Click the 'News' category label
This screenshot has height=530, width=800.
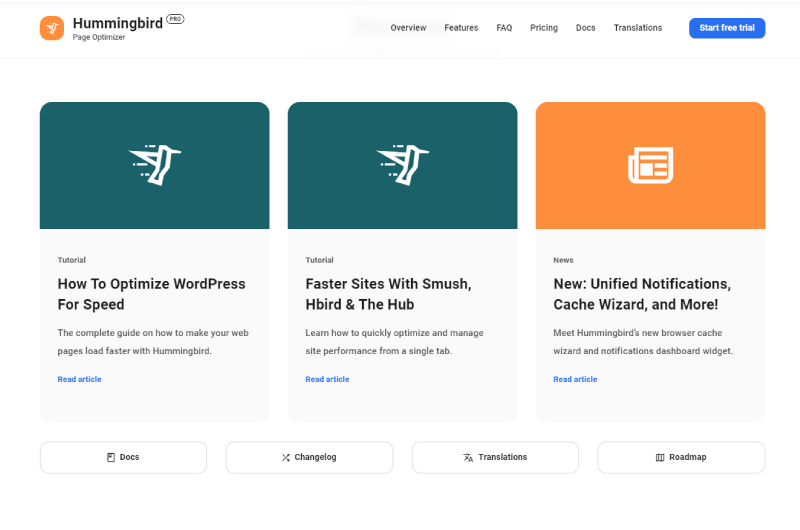click(563, 260)
